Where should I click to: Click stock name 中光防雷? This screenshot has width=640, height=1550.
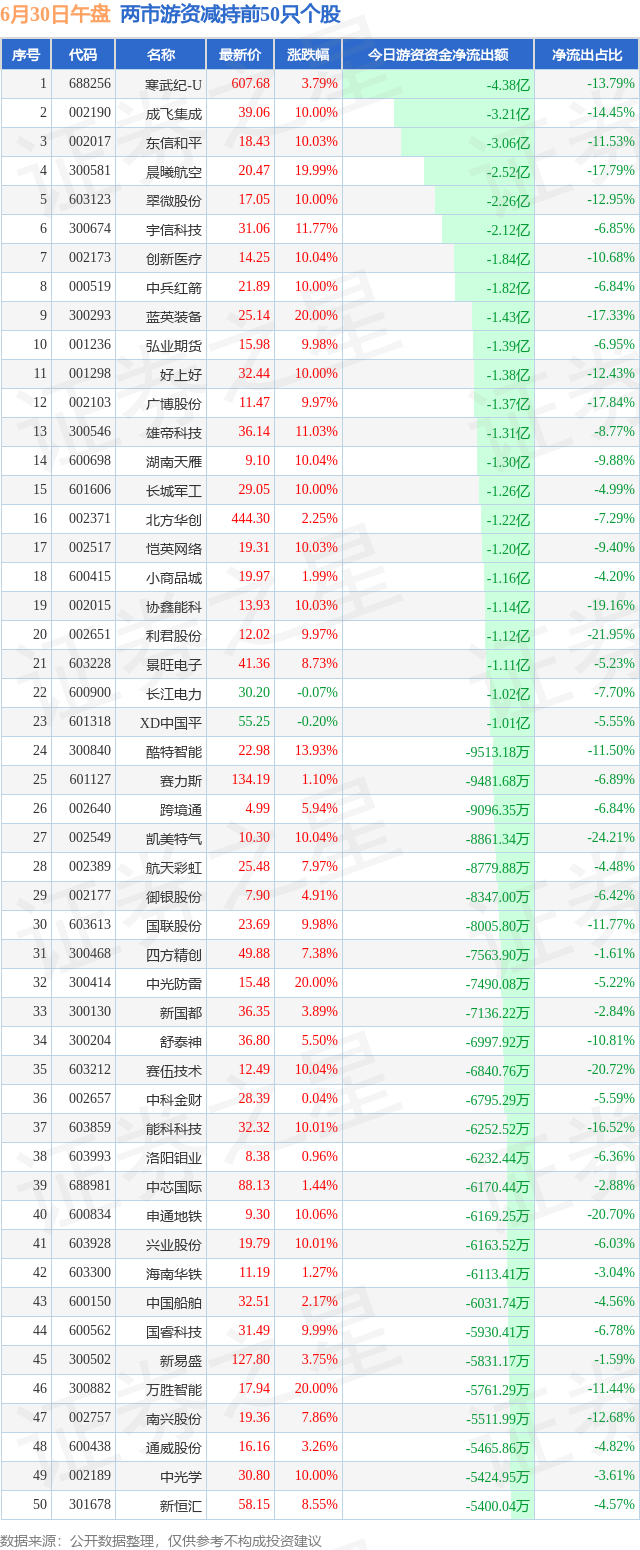[x=173, y=983]
